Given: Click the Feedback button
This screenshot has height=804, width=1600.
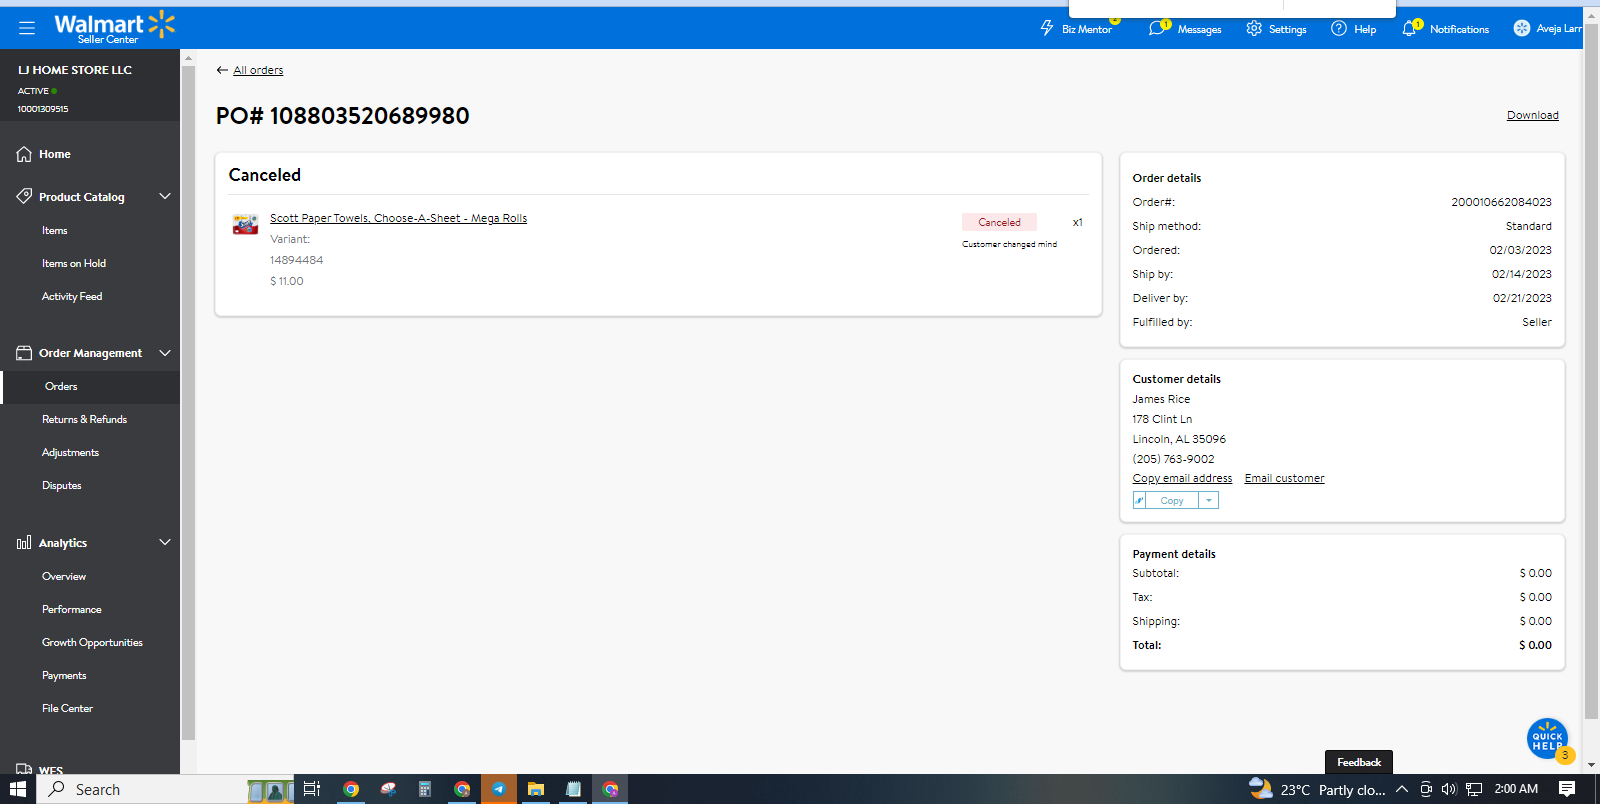Looking at the screenshot, I should [x=1358, y=762].
